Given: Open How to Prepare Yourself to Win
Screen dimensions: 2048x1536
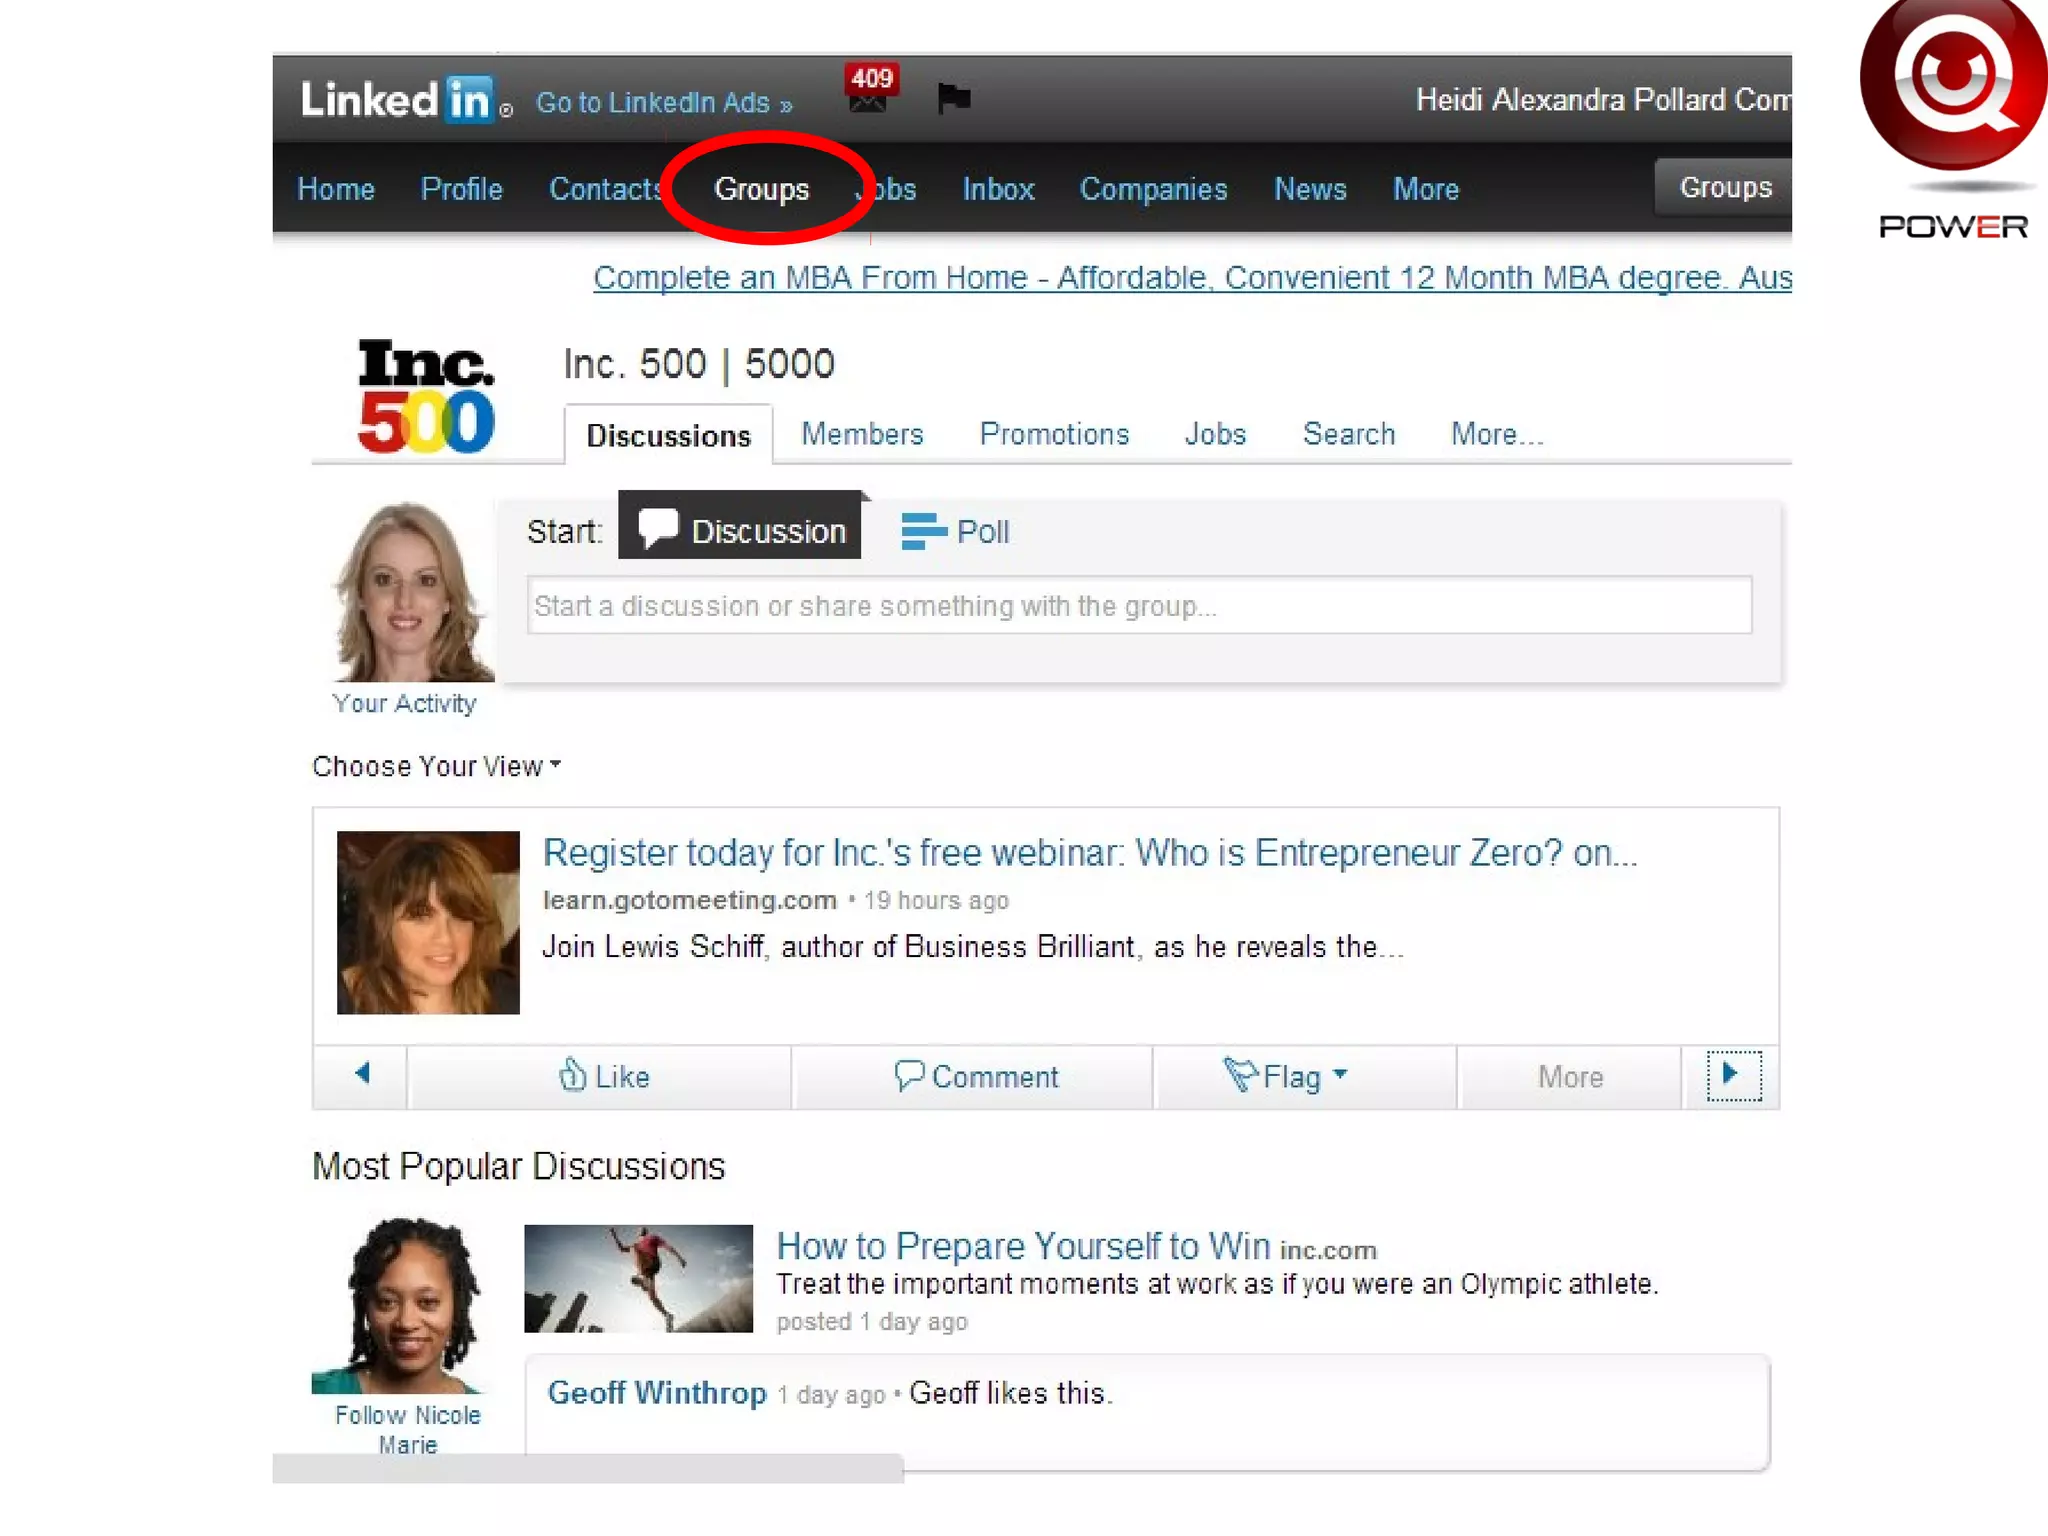Looking at the screenshot, I should (x=1022, y=1246).
